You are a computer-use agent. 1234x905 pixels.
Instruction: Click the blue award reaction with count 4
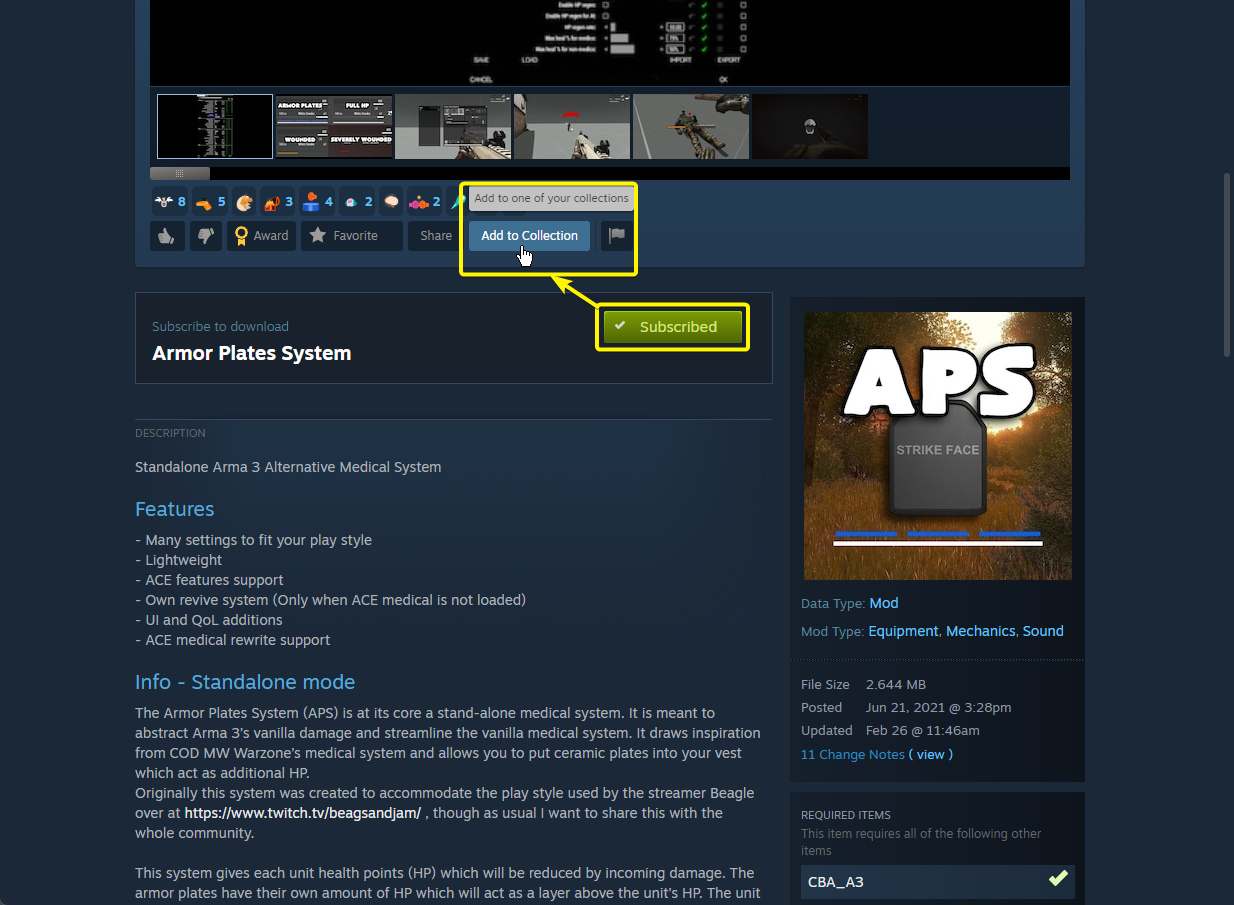(317, 202)
